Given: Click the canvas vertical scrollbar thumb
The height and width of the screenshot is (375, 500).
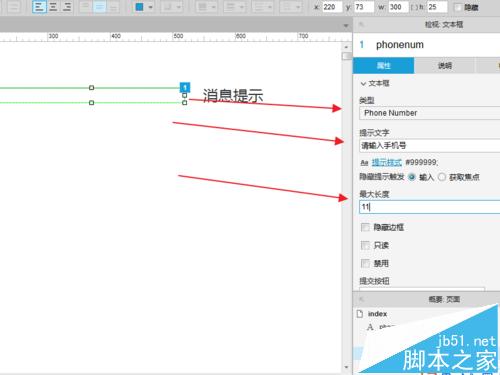Looking at the screenshot, I should (x=347, y=56).
